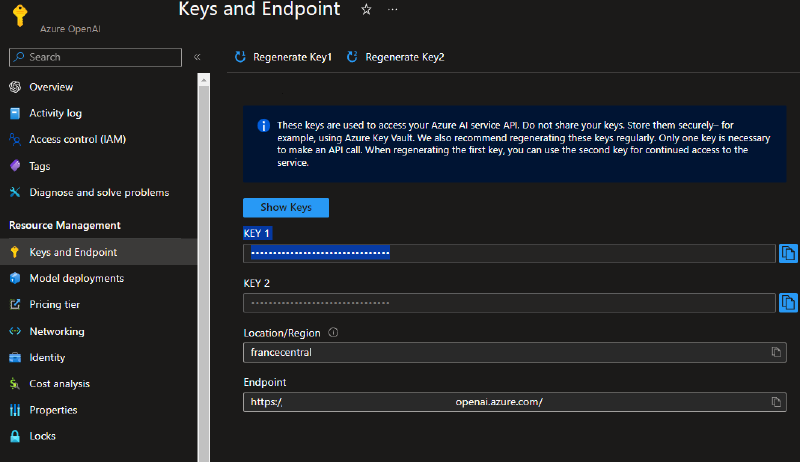Copy the Location/Region value
This screenshot has height=462, width=800.
tap(775, 352)
